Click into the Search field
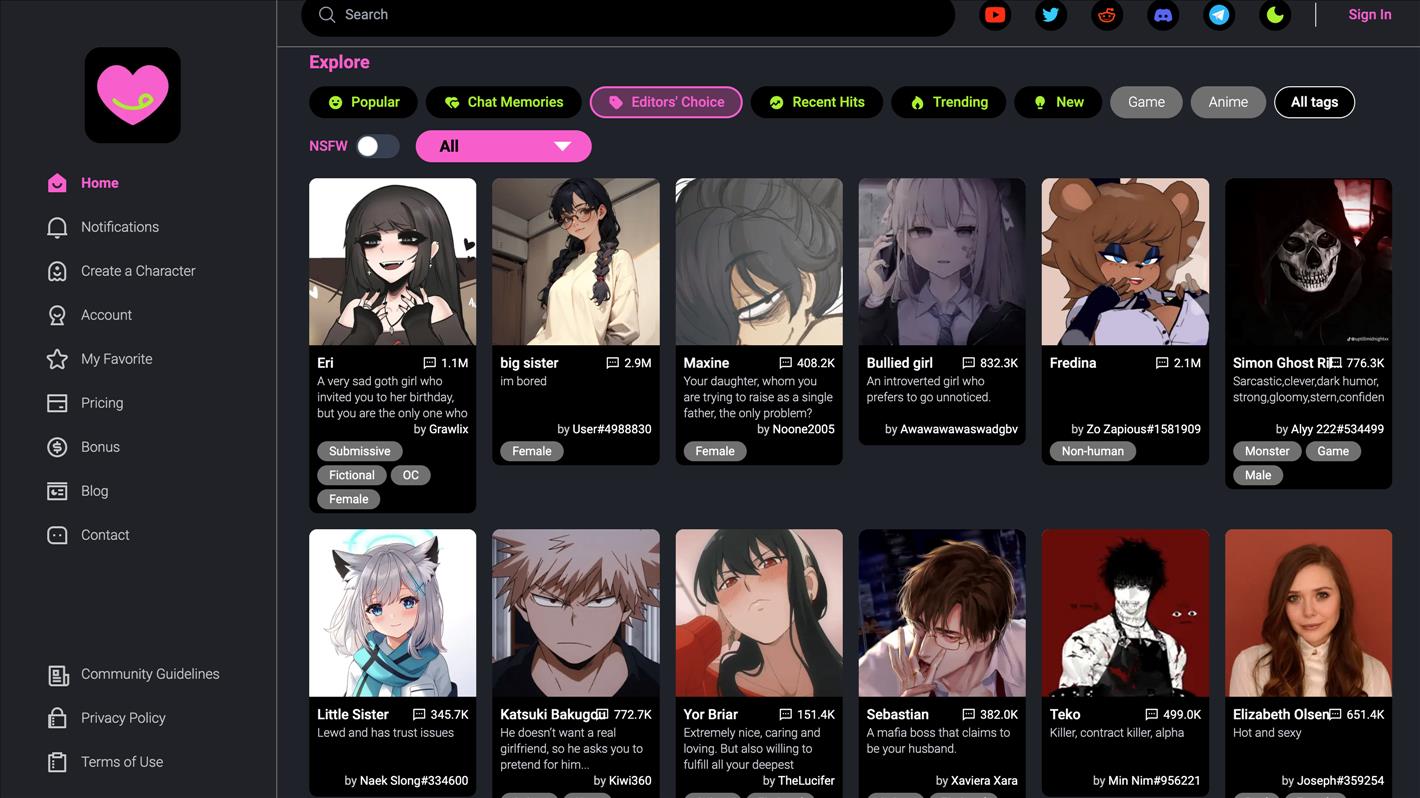Screen dimensions: 1420x798 [x=630, y=15]
